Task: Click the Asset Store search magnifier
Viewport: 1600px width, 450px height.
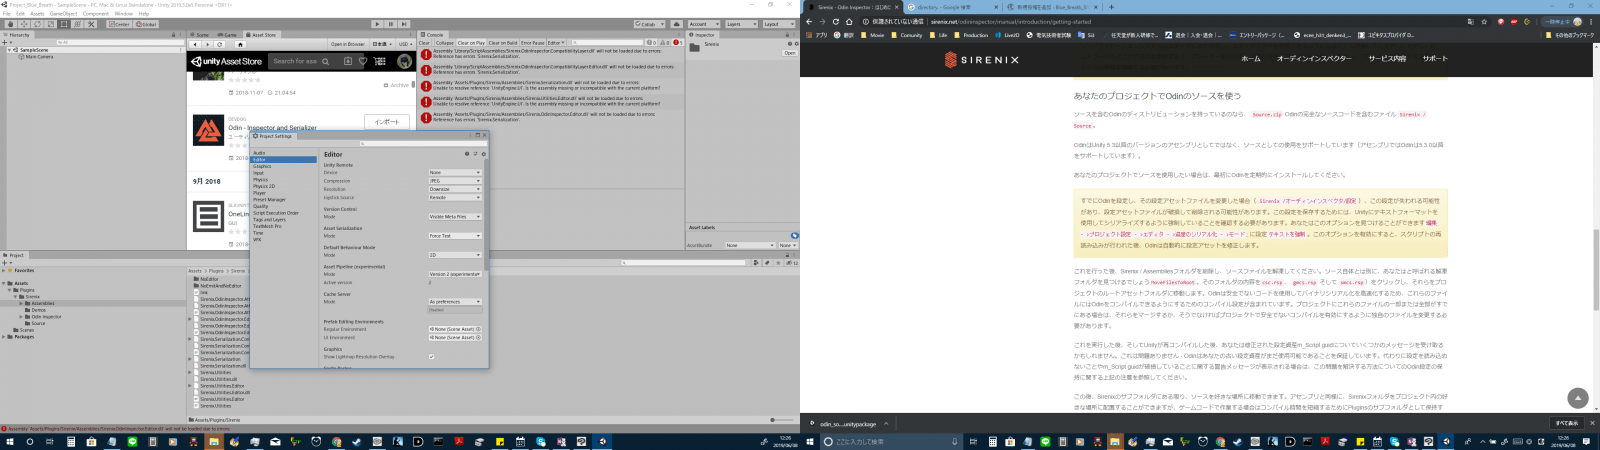Action: click(325, 61)
